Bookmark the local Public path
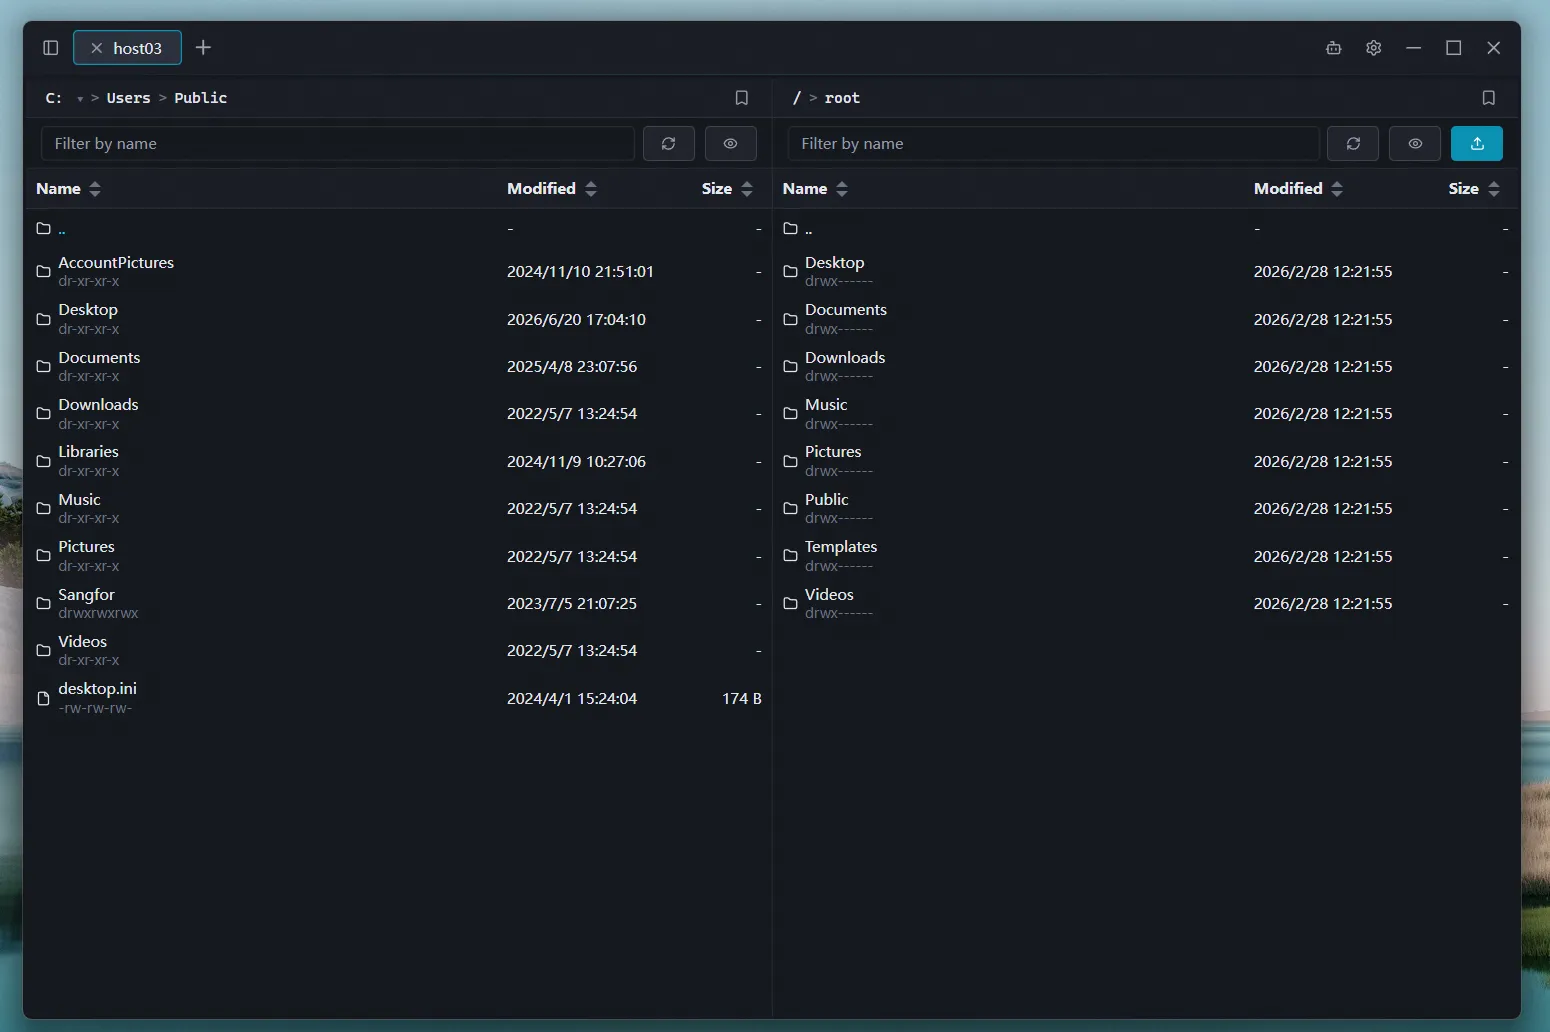The image size is (1550, 1032). 741,98
